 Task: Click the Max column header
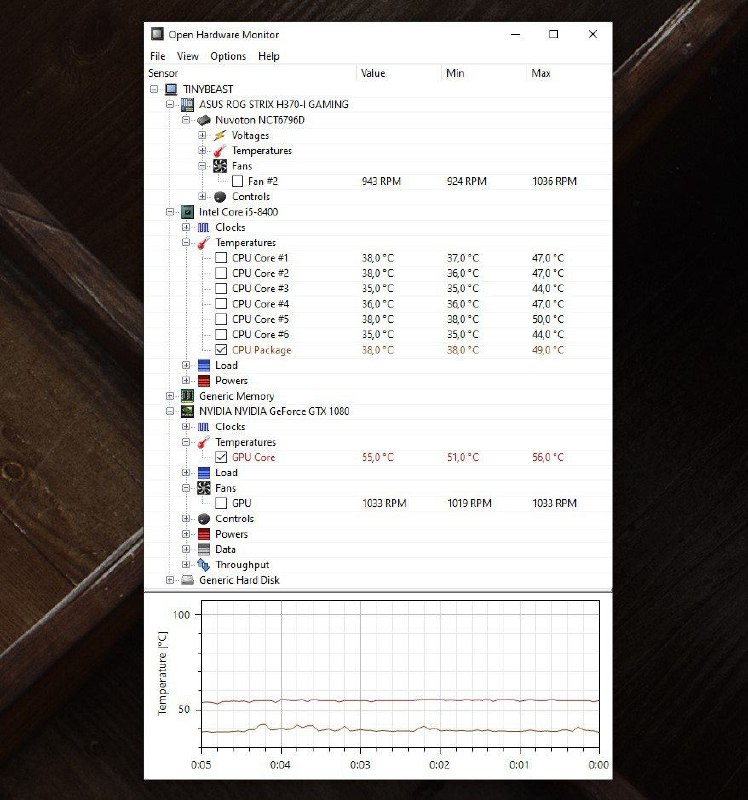(569, 73)
